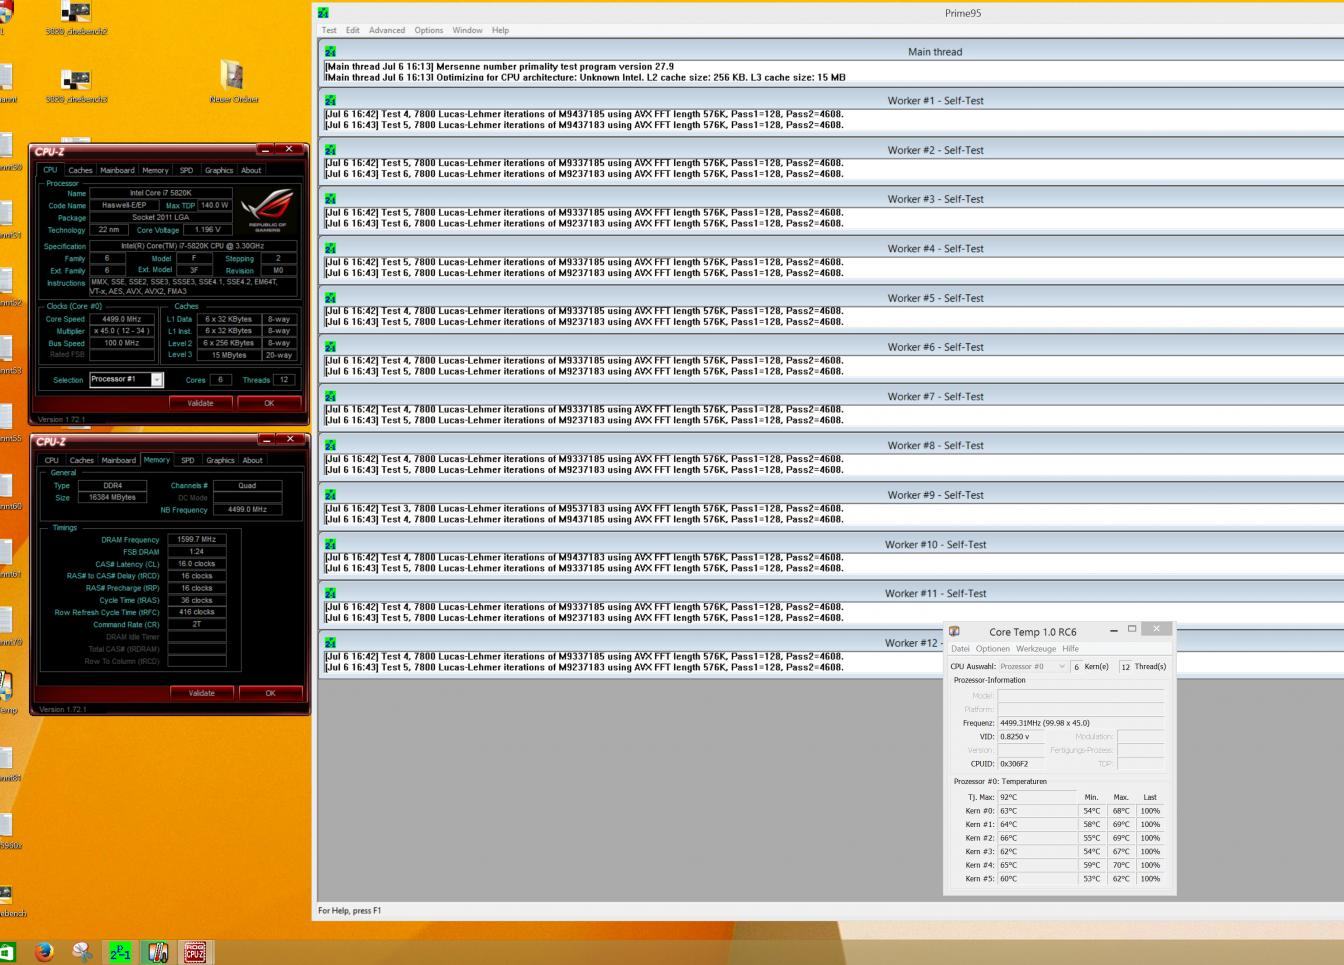Click the Worker #4 window icon

coord(330,248)
